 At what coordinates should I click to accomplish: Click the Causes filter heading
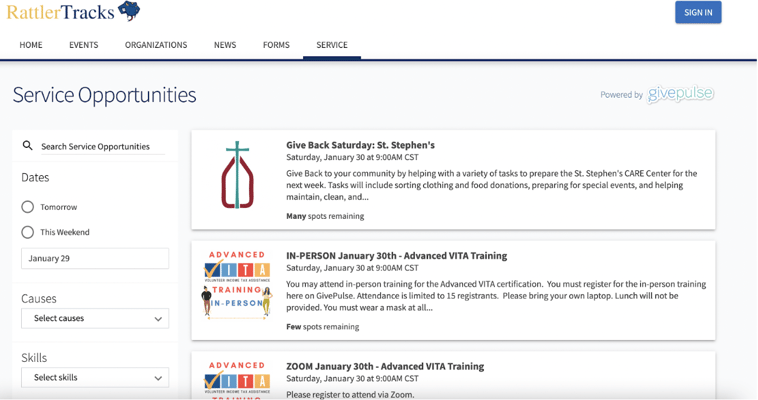point(39,298)
